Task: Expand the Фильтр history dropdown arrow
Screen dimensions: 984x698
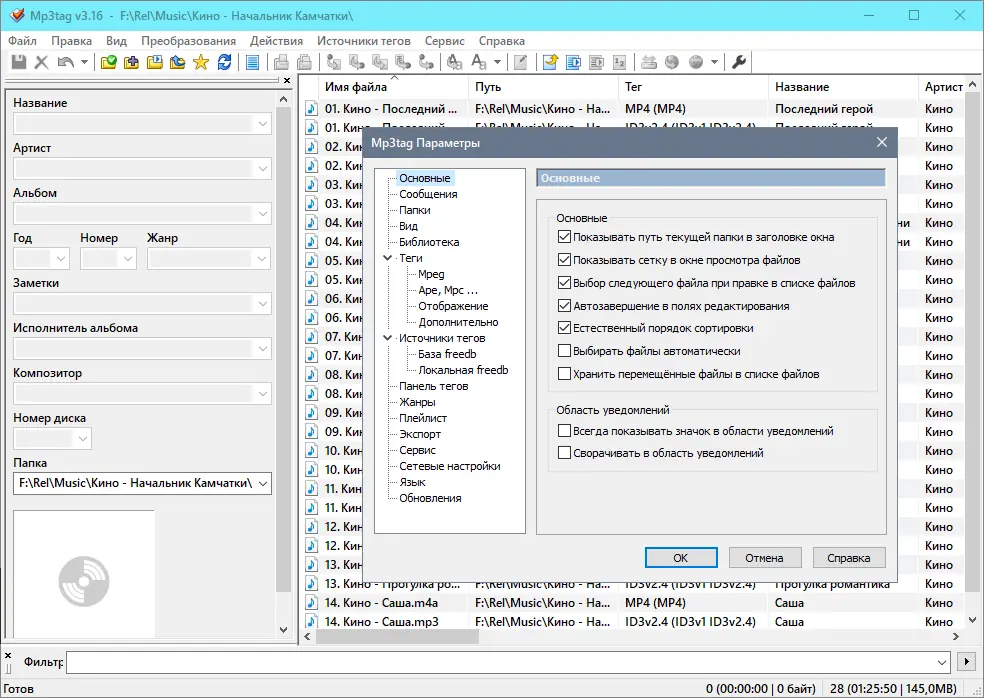Action: click(x=941, y=662)
